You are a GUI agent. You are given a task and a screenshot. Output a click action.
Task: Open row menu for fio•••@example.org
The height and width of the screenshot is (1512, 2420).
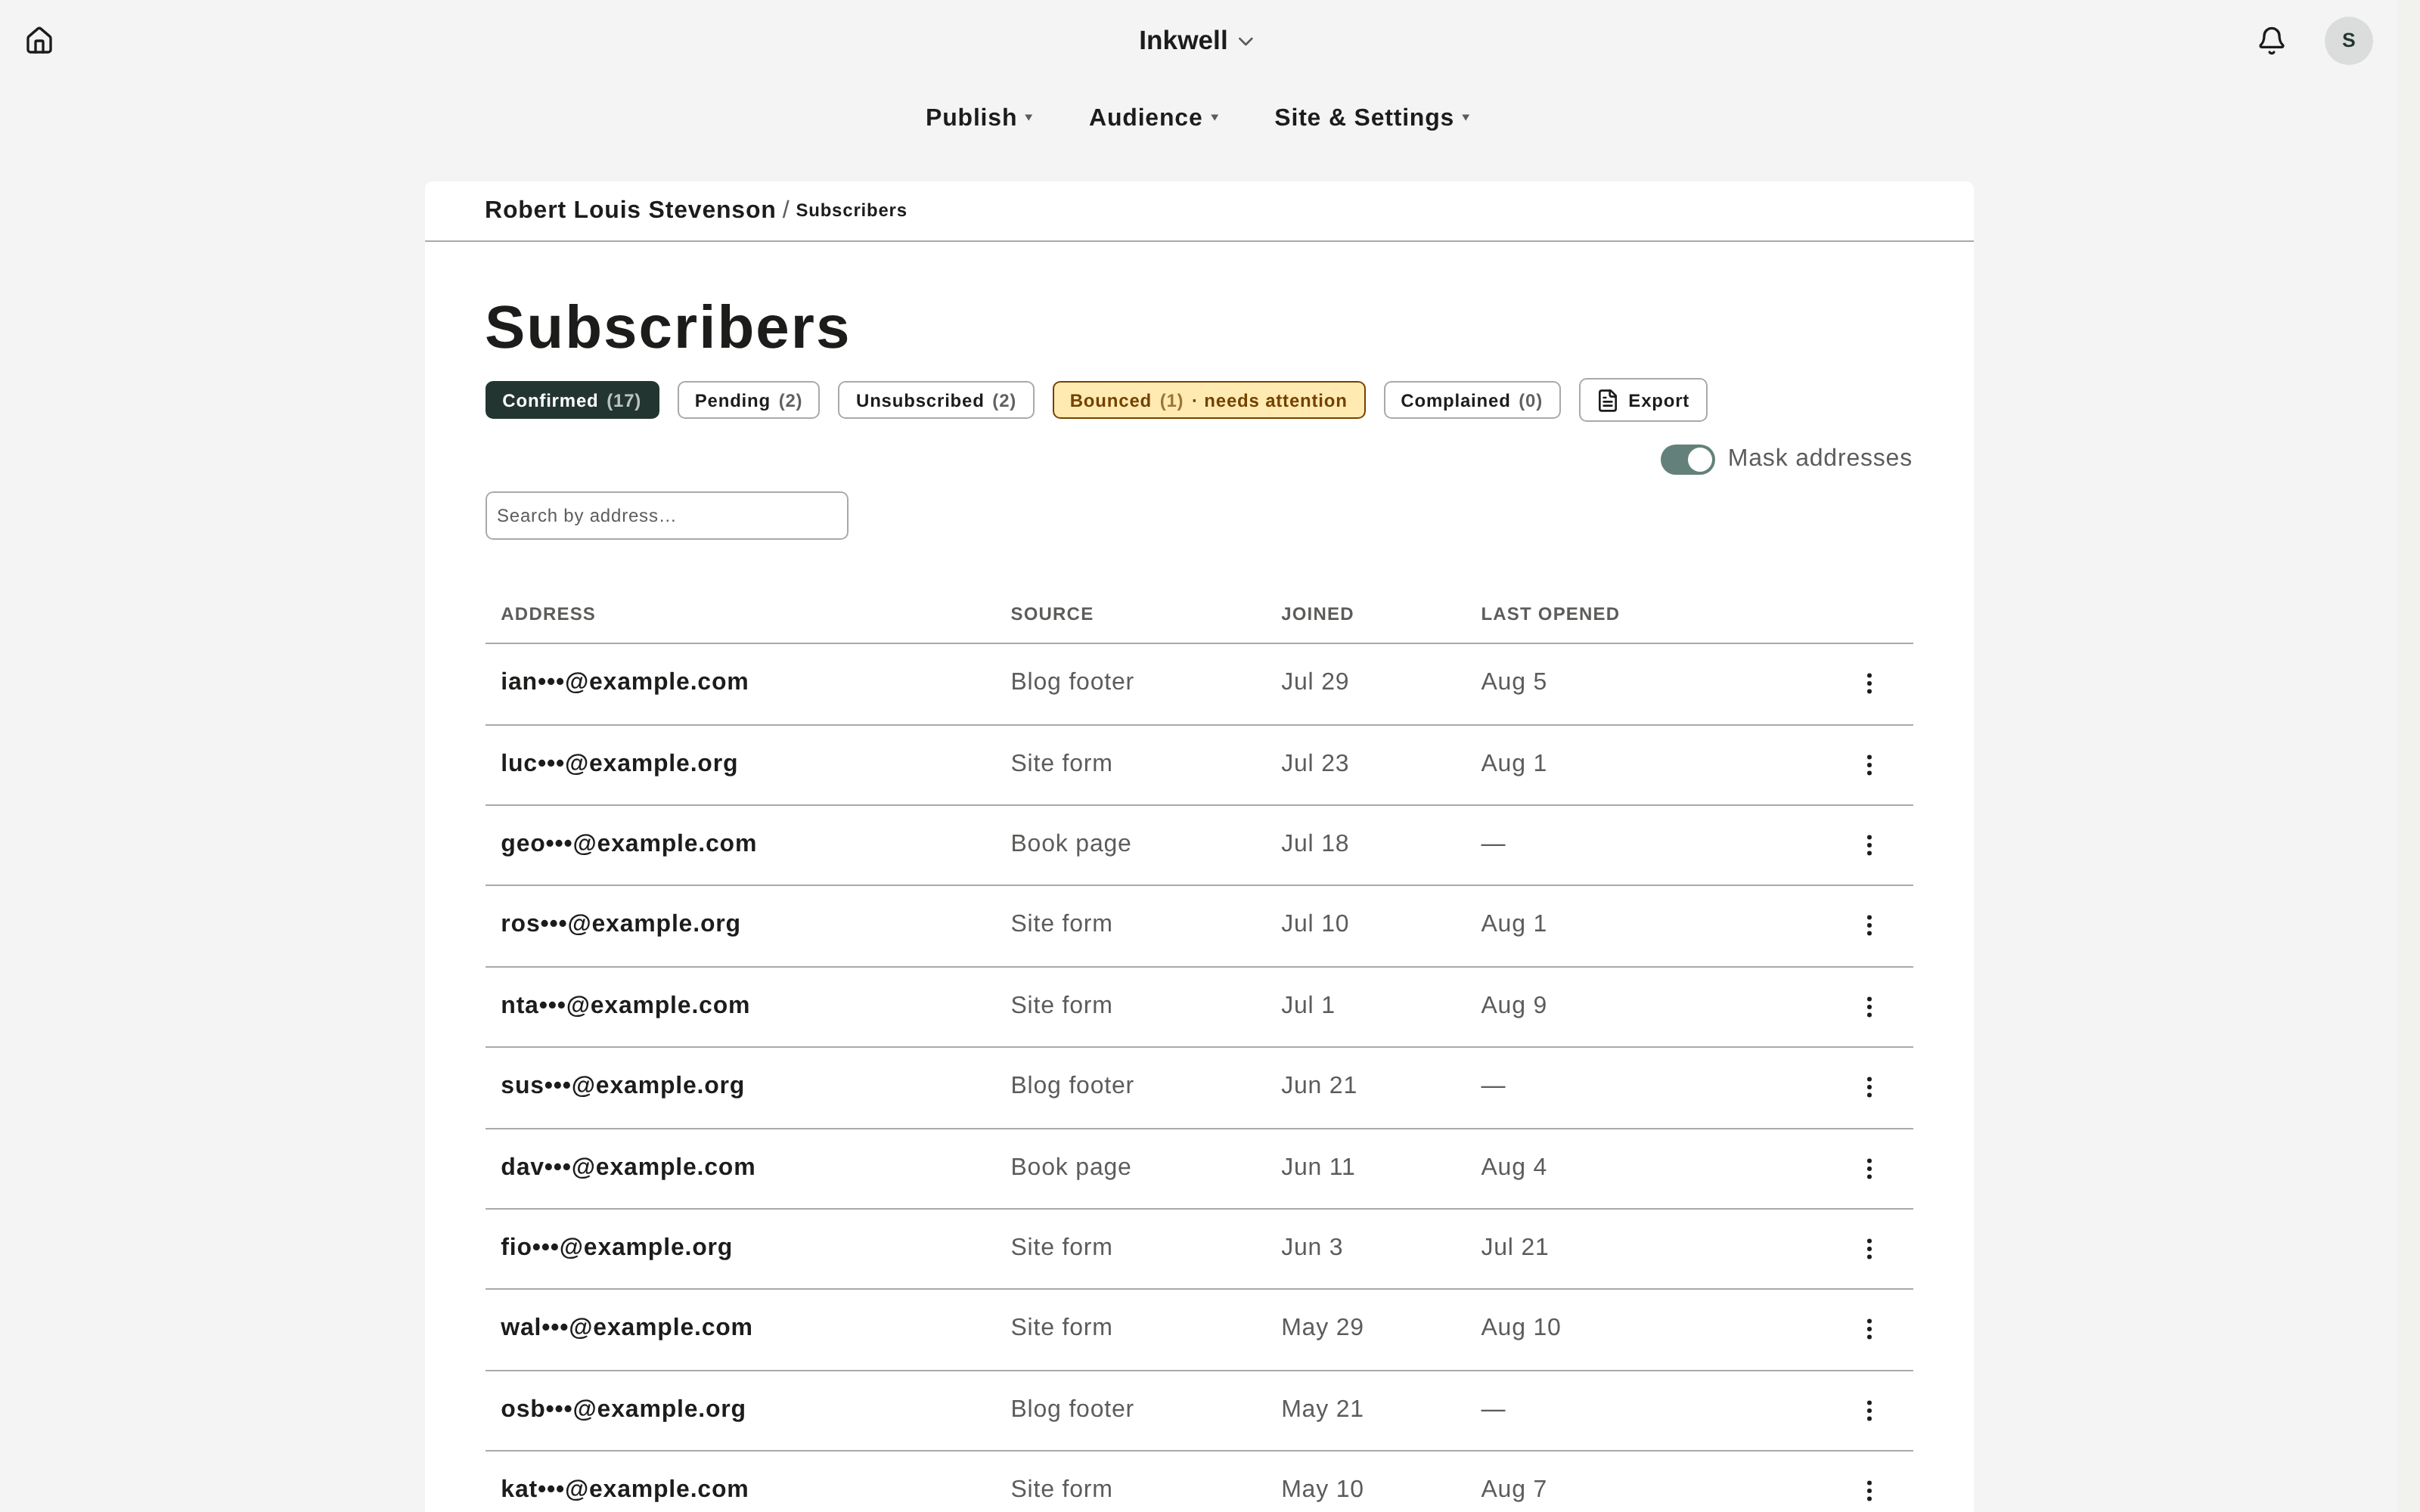point(1868,1249)
